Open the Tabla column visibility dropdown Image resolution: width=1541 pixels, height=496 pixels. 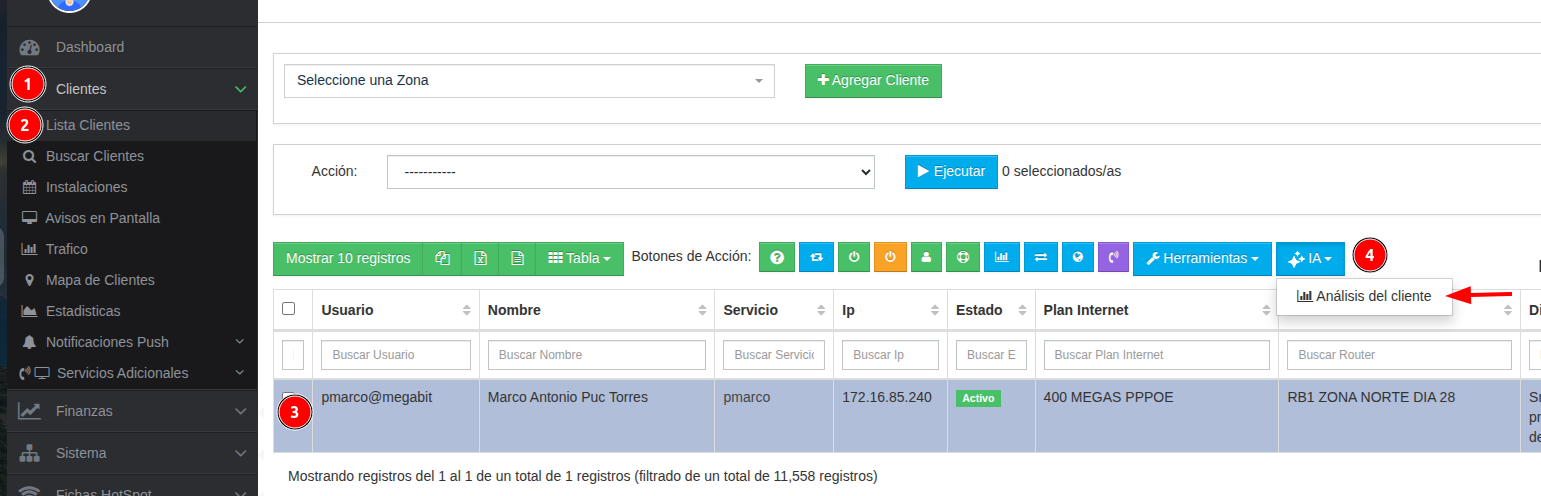click(579, 259)
